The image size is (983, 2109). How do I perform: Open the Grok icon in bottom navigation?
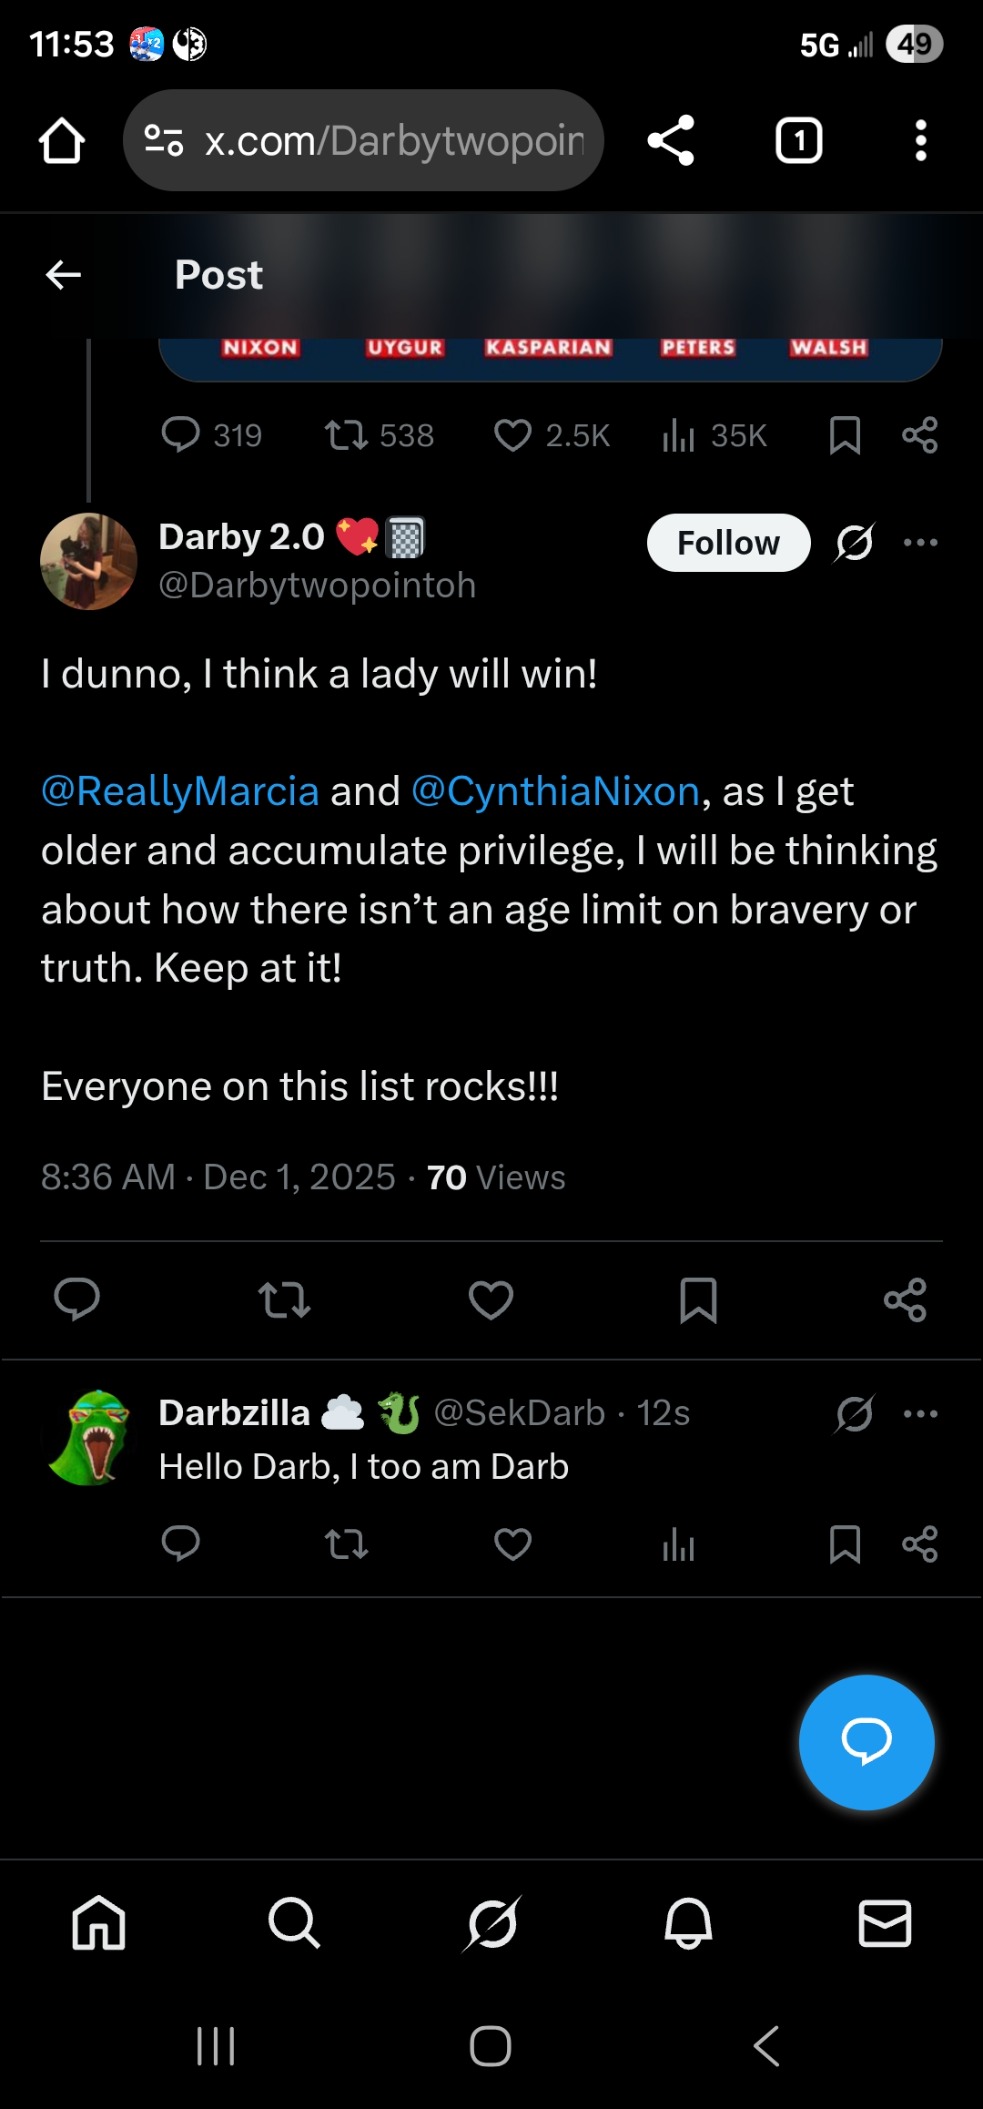click(x=491, y=1923)
